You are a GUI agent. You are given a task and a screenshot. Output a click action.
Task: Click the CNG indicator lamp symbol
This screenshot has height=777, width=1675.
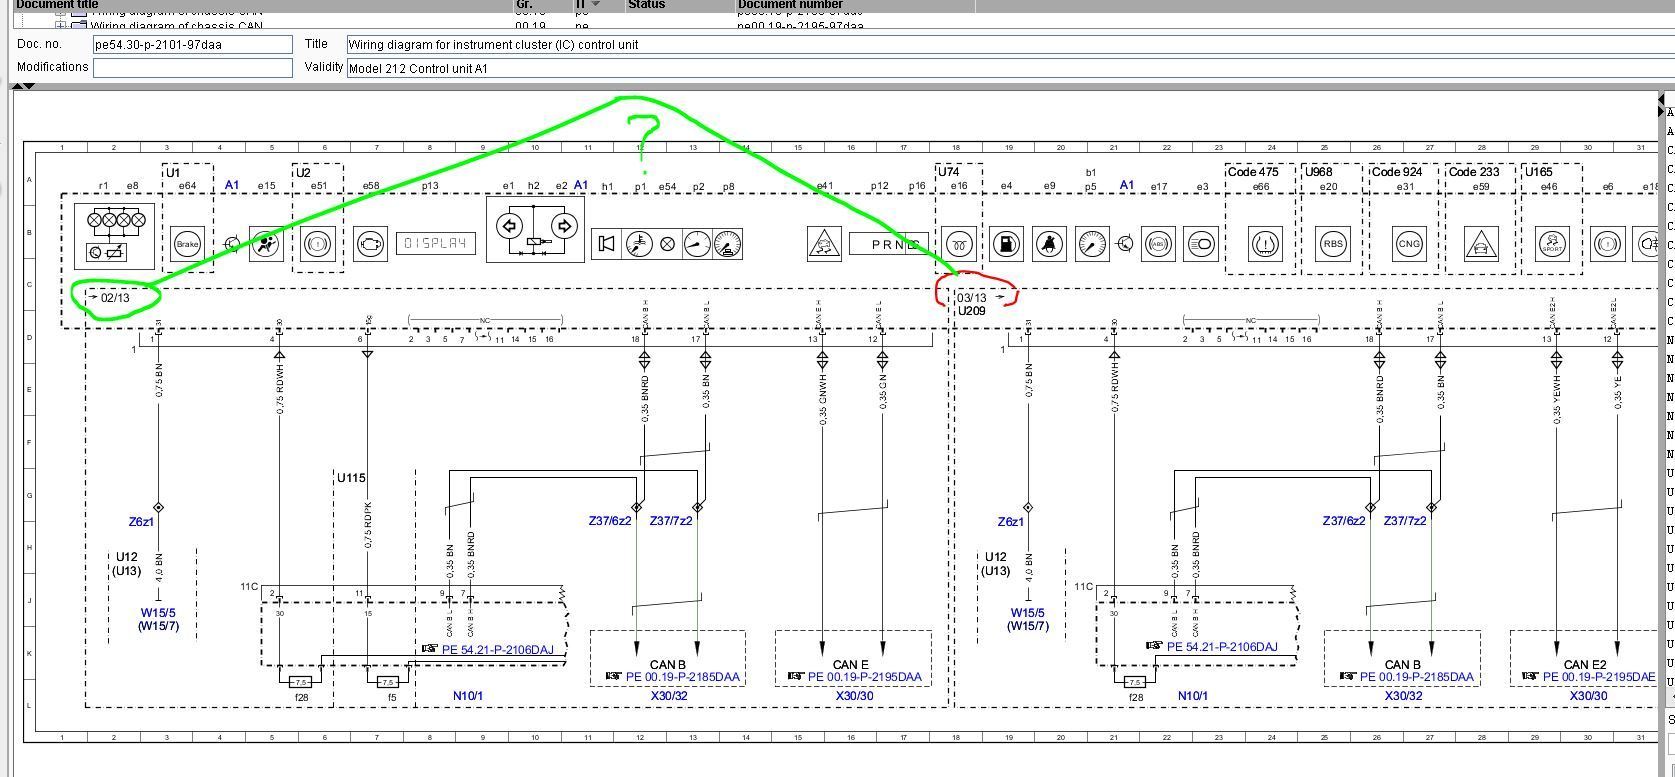coord(1408,244)
